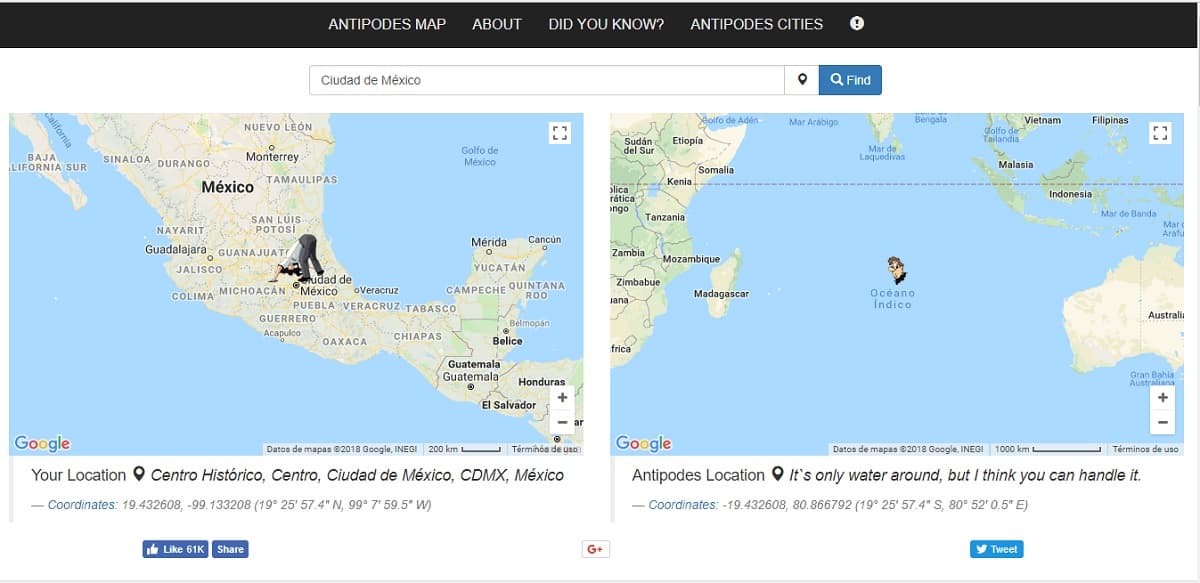Zoom in using plus control on left map
Screen dimensions: 1200x583
point(562,397)
